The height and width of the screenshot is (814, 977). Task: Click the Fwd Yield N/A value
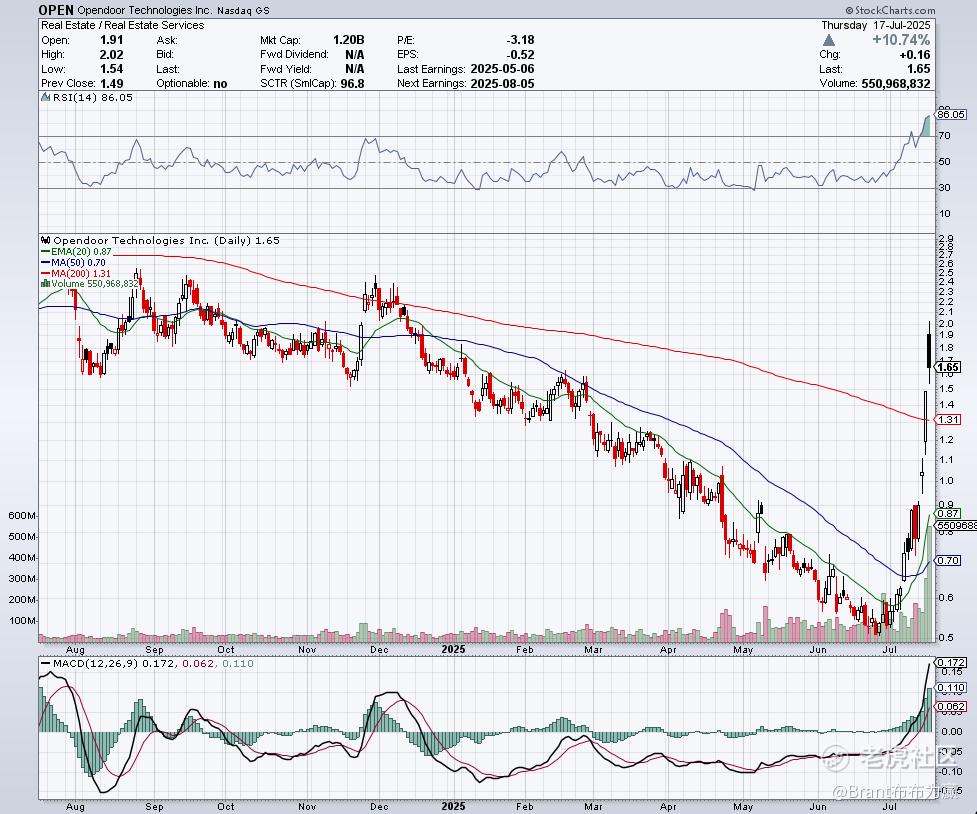pos(355,69)
